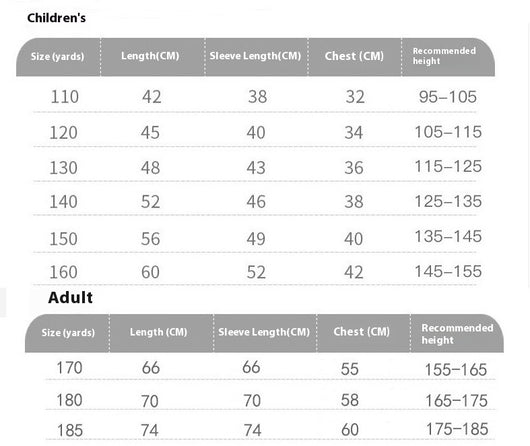The width and height of the screenshot is (530, 446).
Task: Click the 95–105 recommended height cell
Action: (x=448, y=97)
